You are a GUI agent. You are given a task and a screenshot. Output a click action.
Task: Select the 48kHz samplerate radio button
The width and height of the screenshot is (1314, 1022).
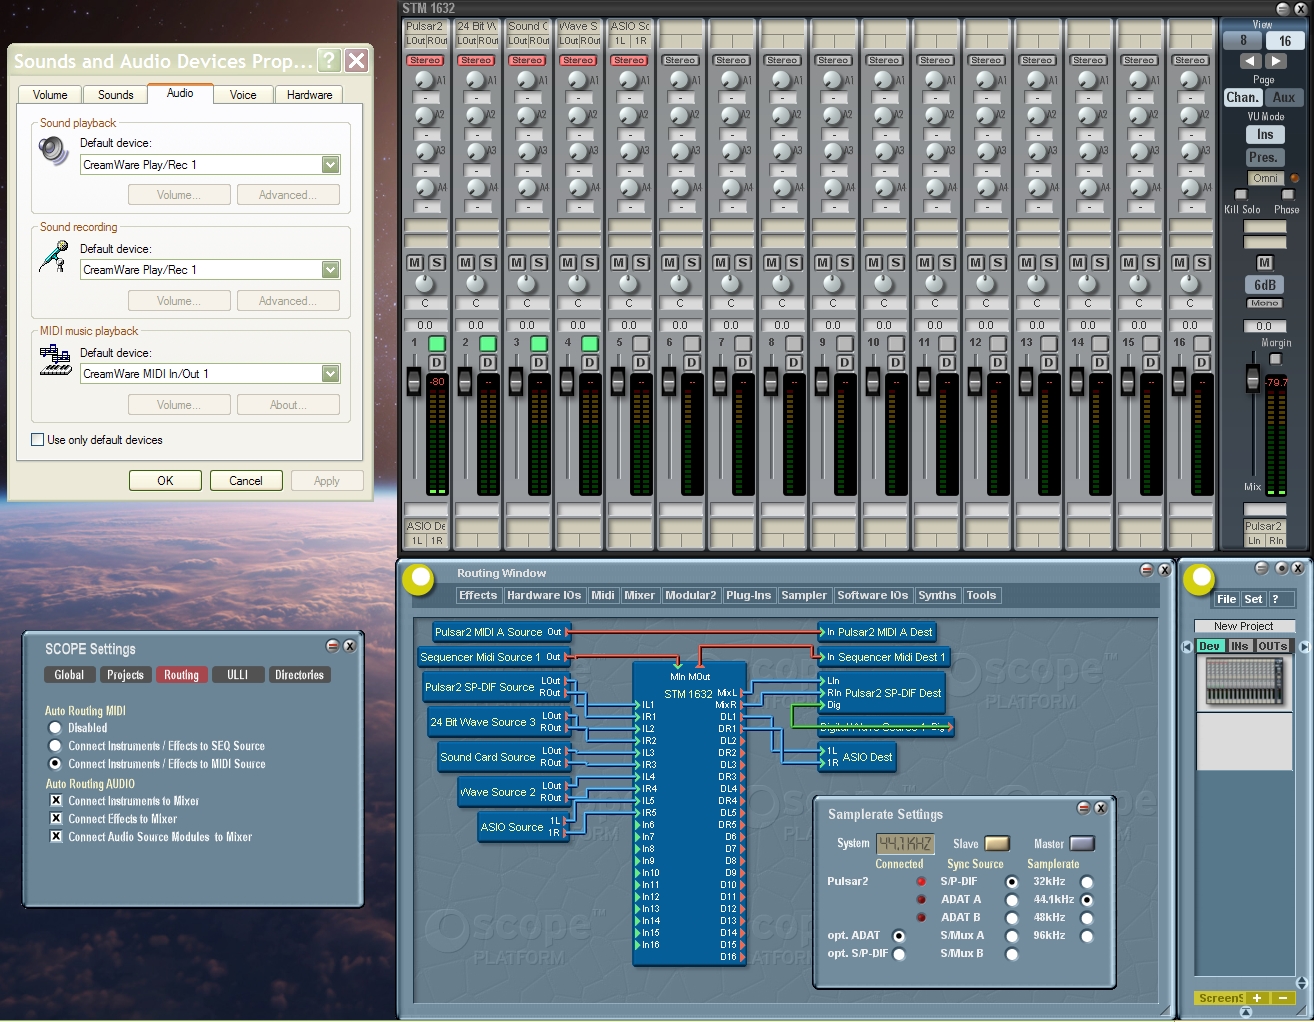pyautogui.click(x=1087, y=918)
